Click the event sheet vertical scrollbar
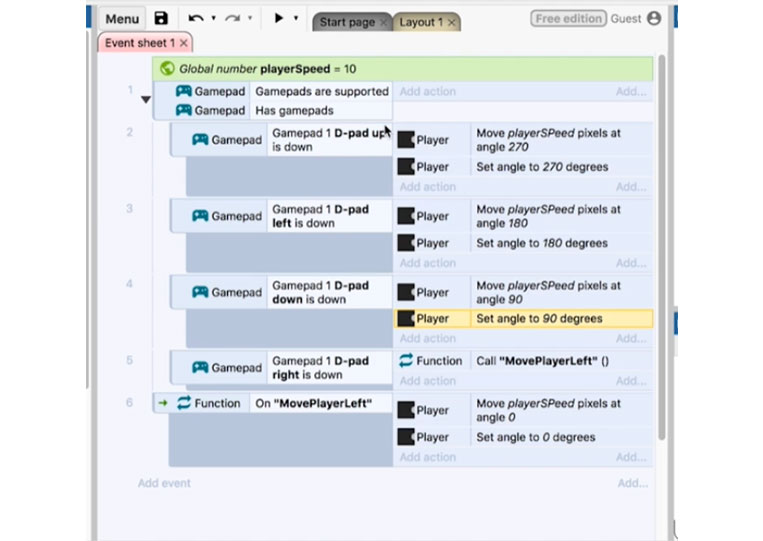 point(661,248)
